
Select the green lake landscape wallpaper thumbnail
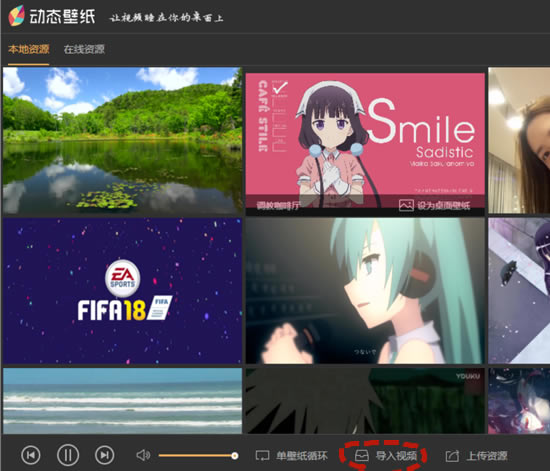point(122,141)
